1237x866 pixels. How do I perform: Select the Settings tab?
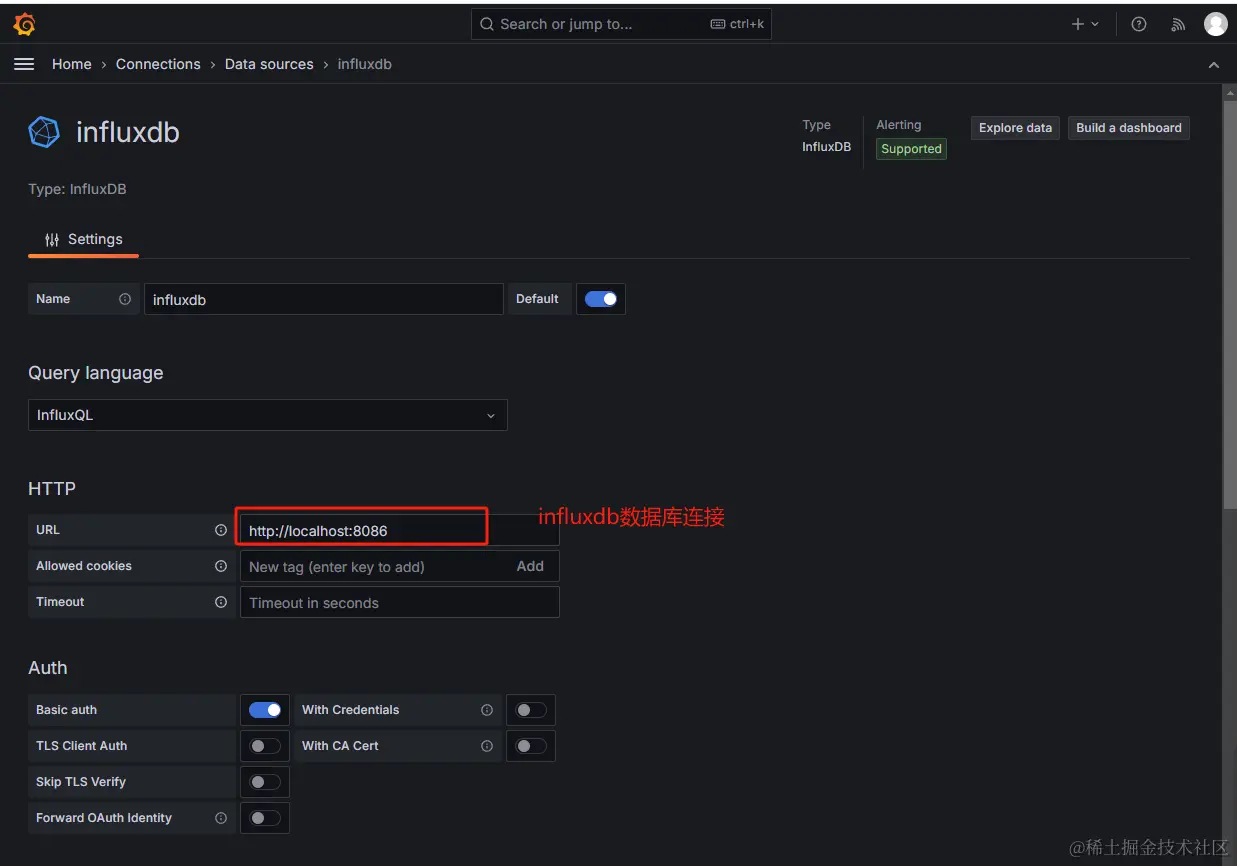tap(84, 240)
